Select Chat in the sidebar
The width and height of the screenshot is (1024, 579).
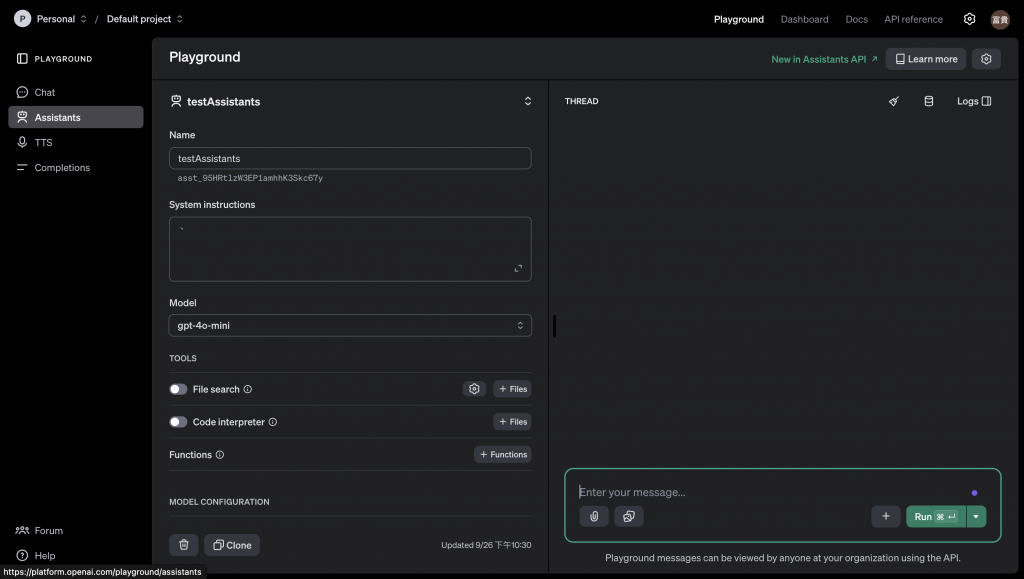pyautogui.click(x=76, y=92)
